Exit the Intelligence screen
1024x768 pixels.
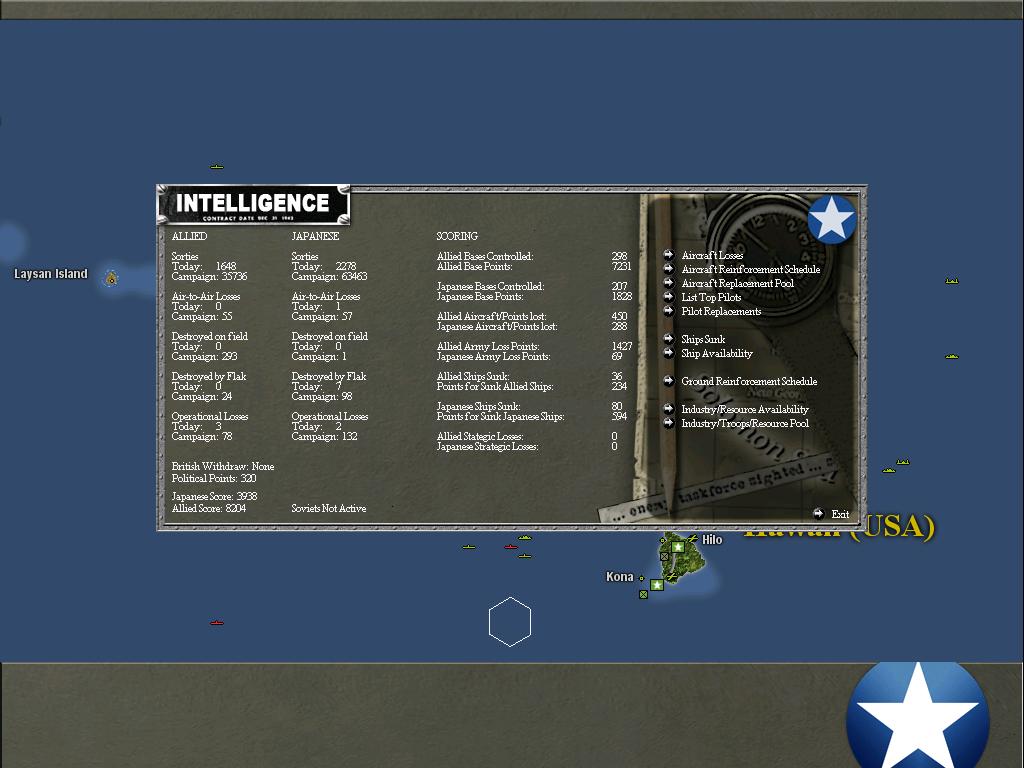tap(840, 514)
